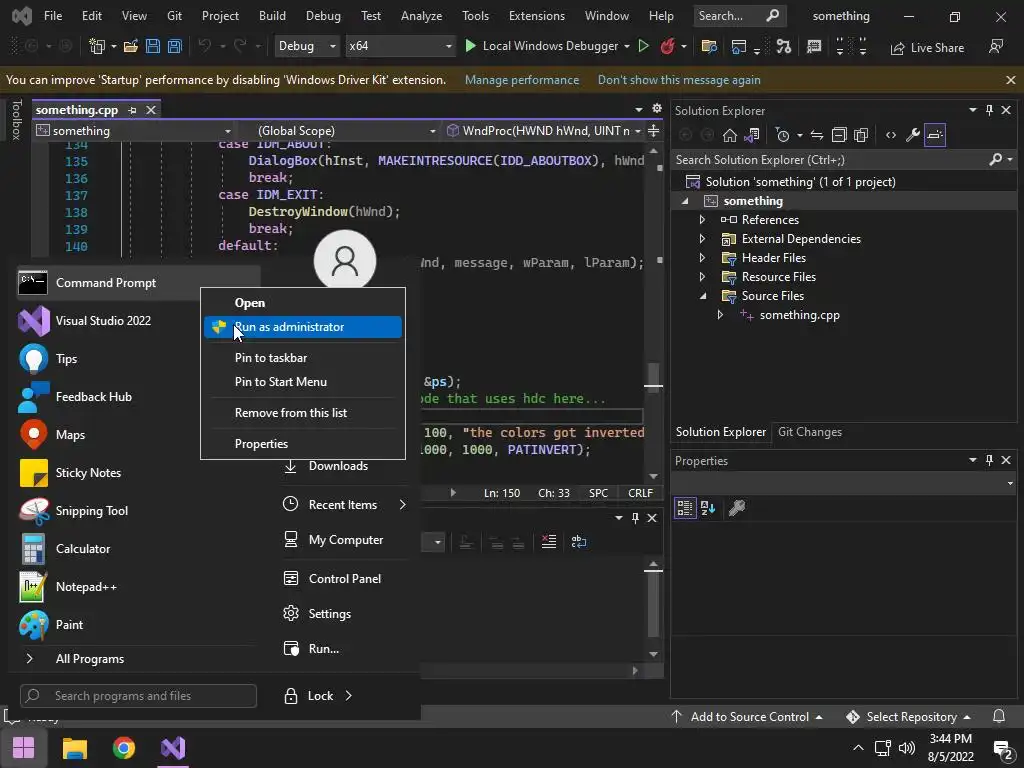Start Without Debugging using the outlined play icon
1024x768 pixels.
pos(643,46)
